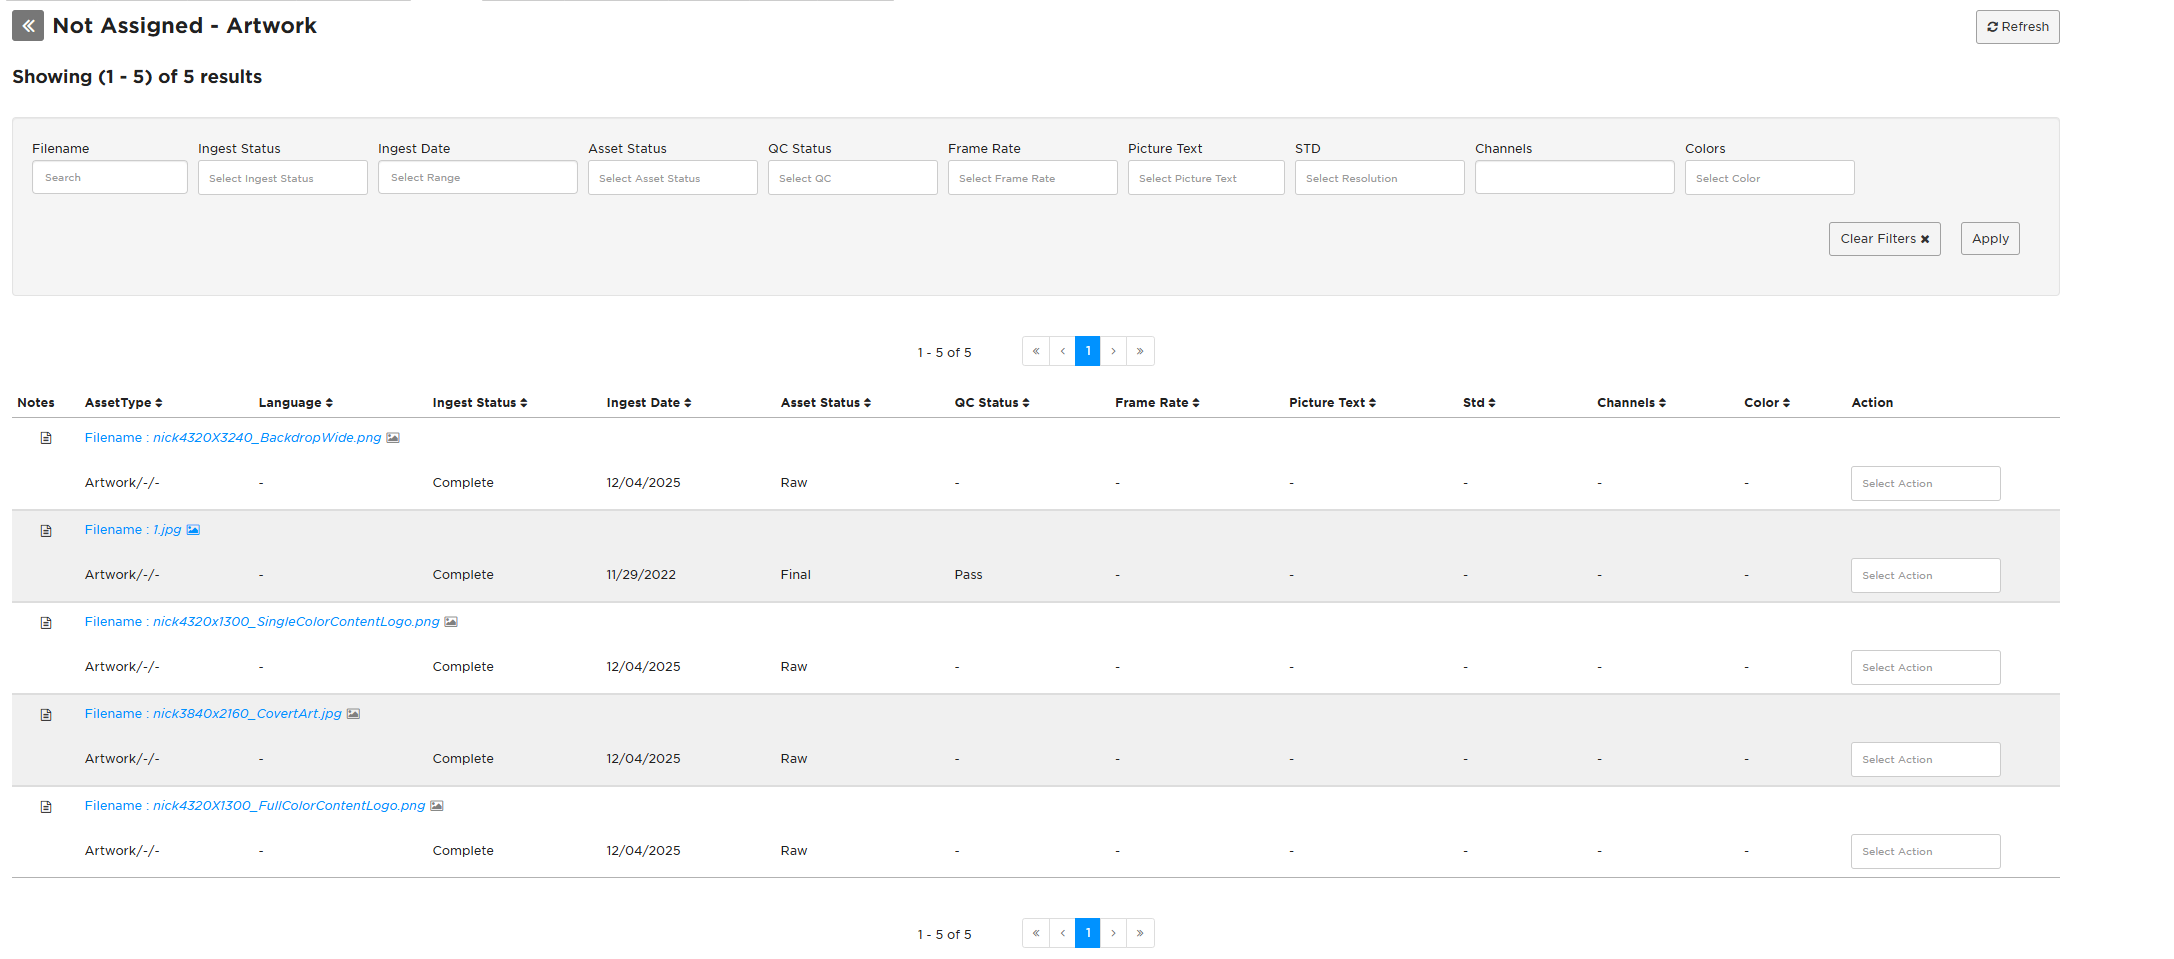Preview image icon beside nick4320X3240_BackdropWide.png
This screenshot has height=959, width=2174.
393,438
